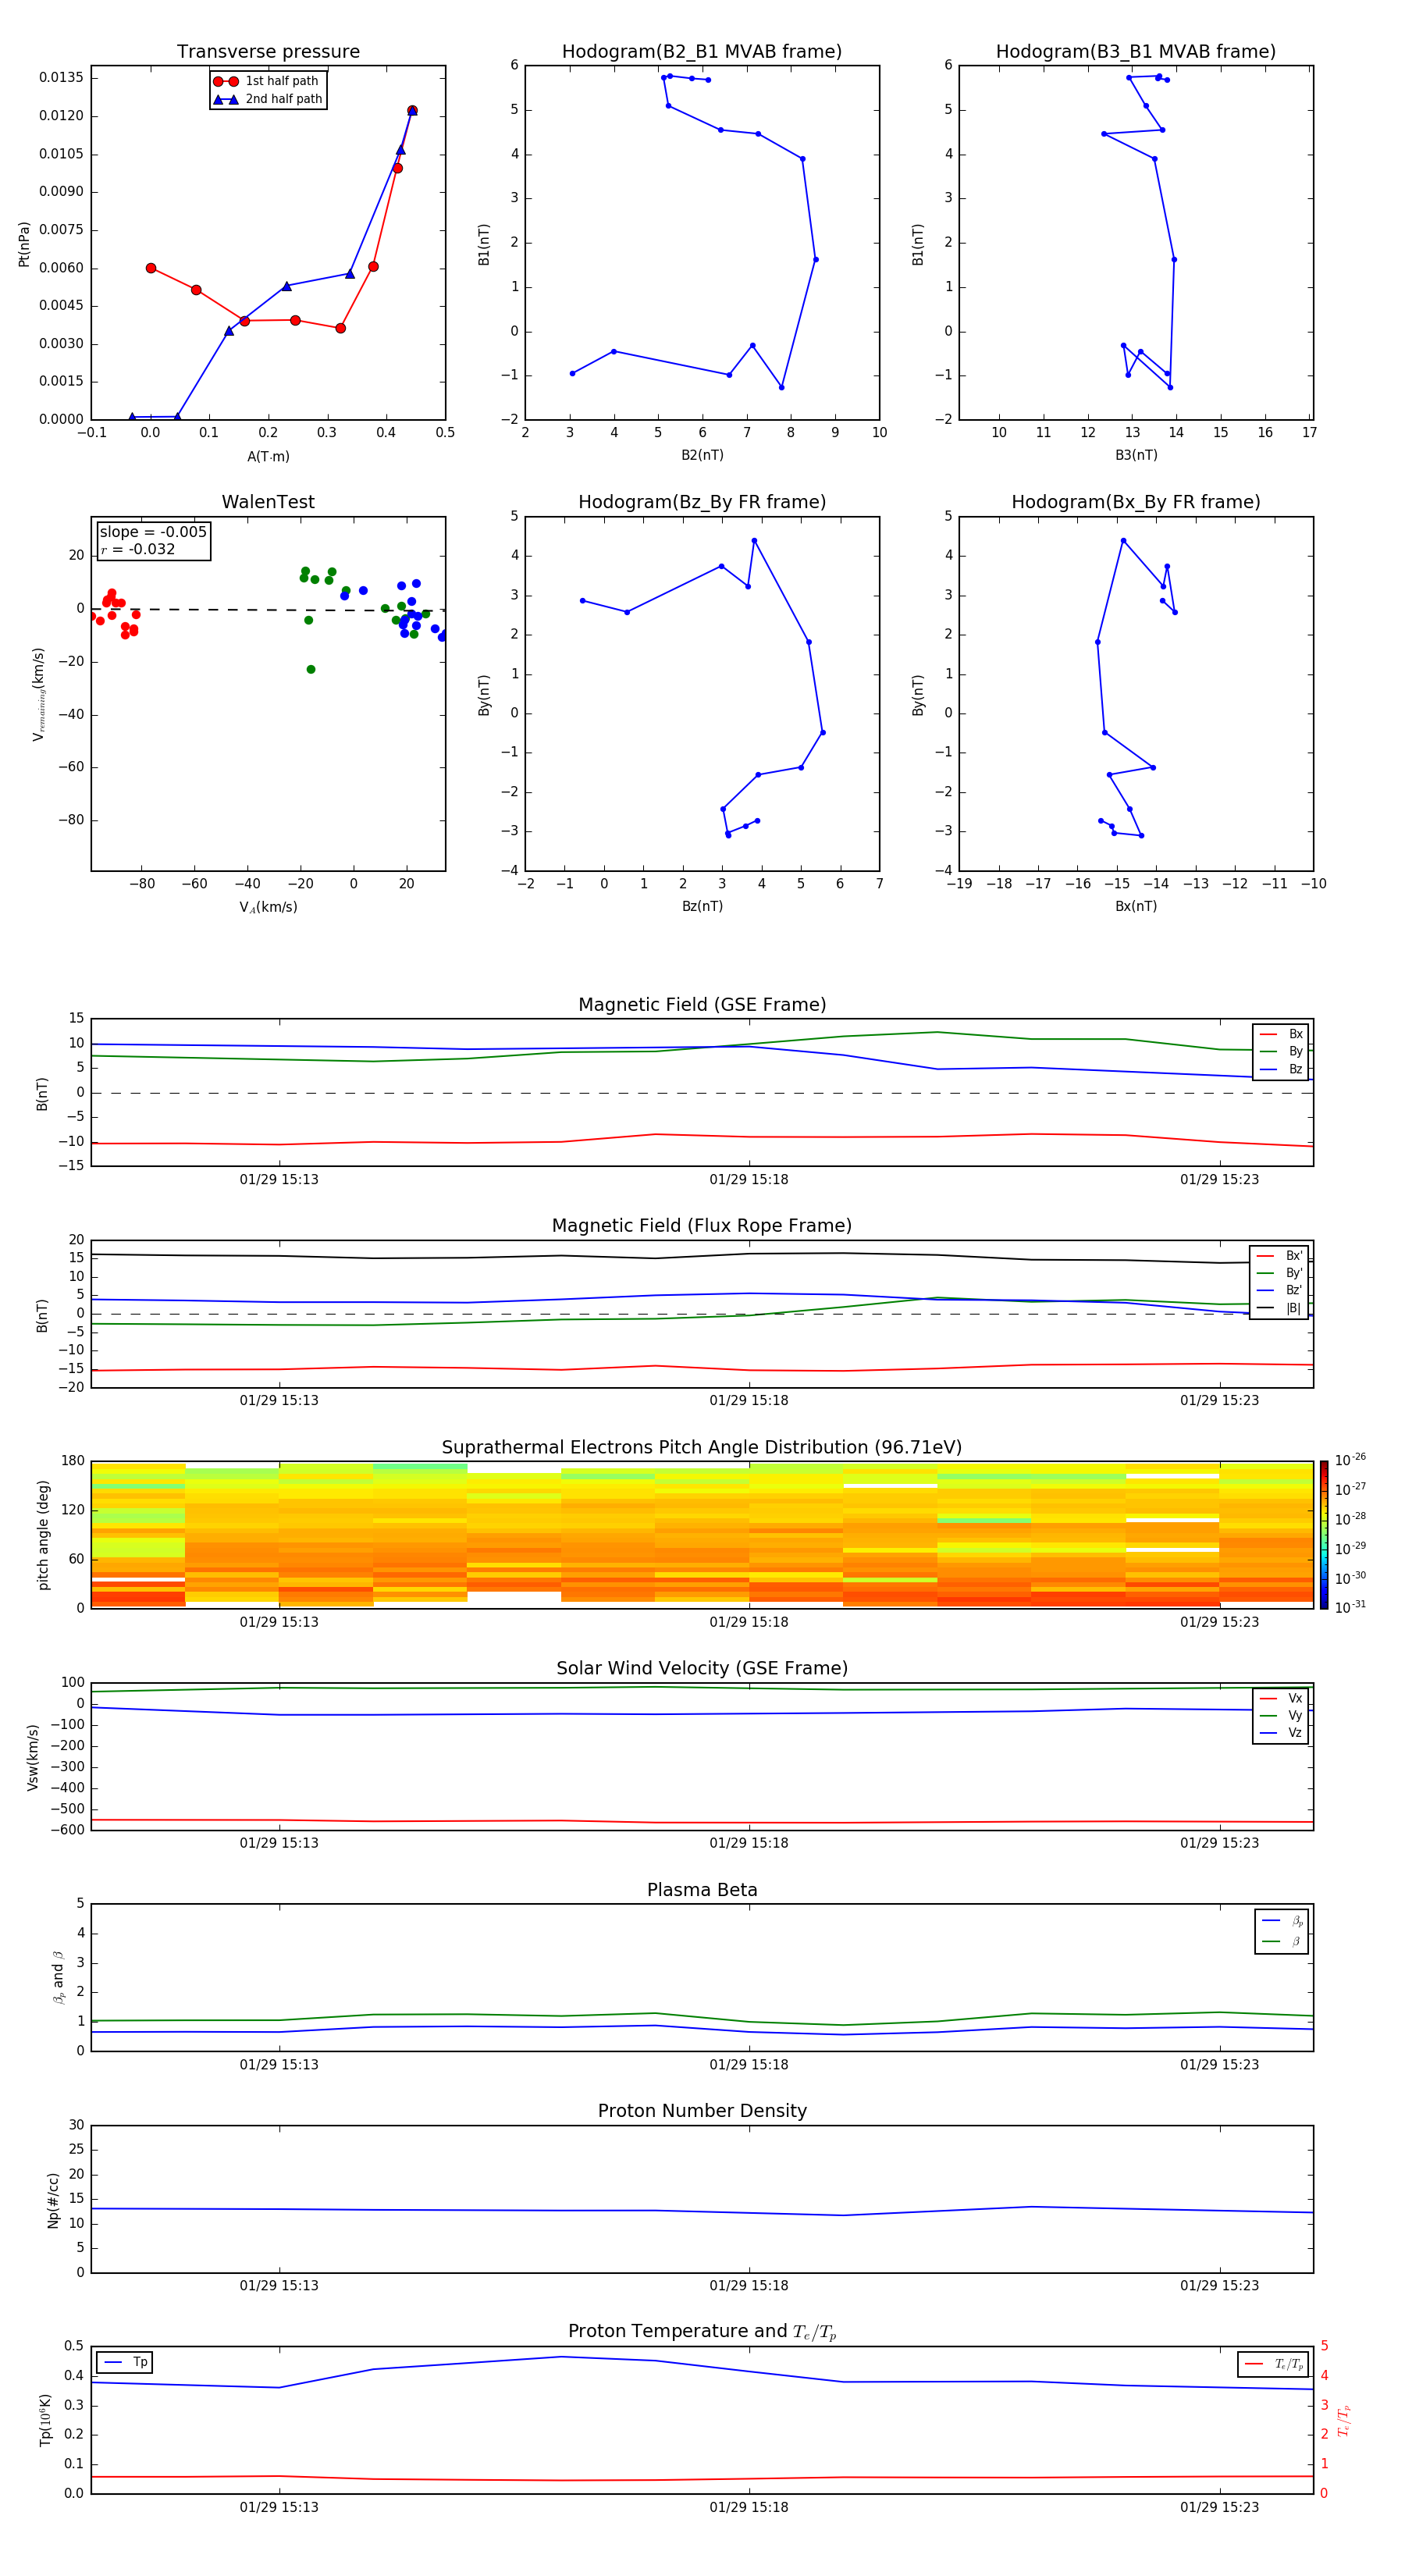Click the 'Vx' legend entry in solar wind plot
Viewport: 1405px width, 2576px height.
(x=1281, y=1699)
